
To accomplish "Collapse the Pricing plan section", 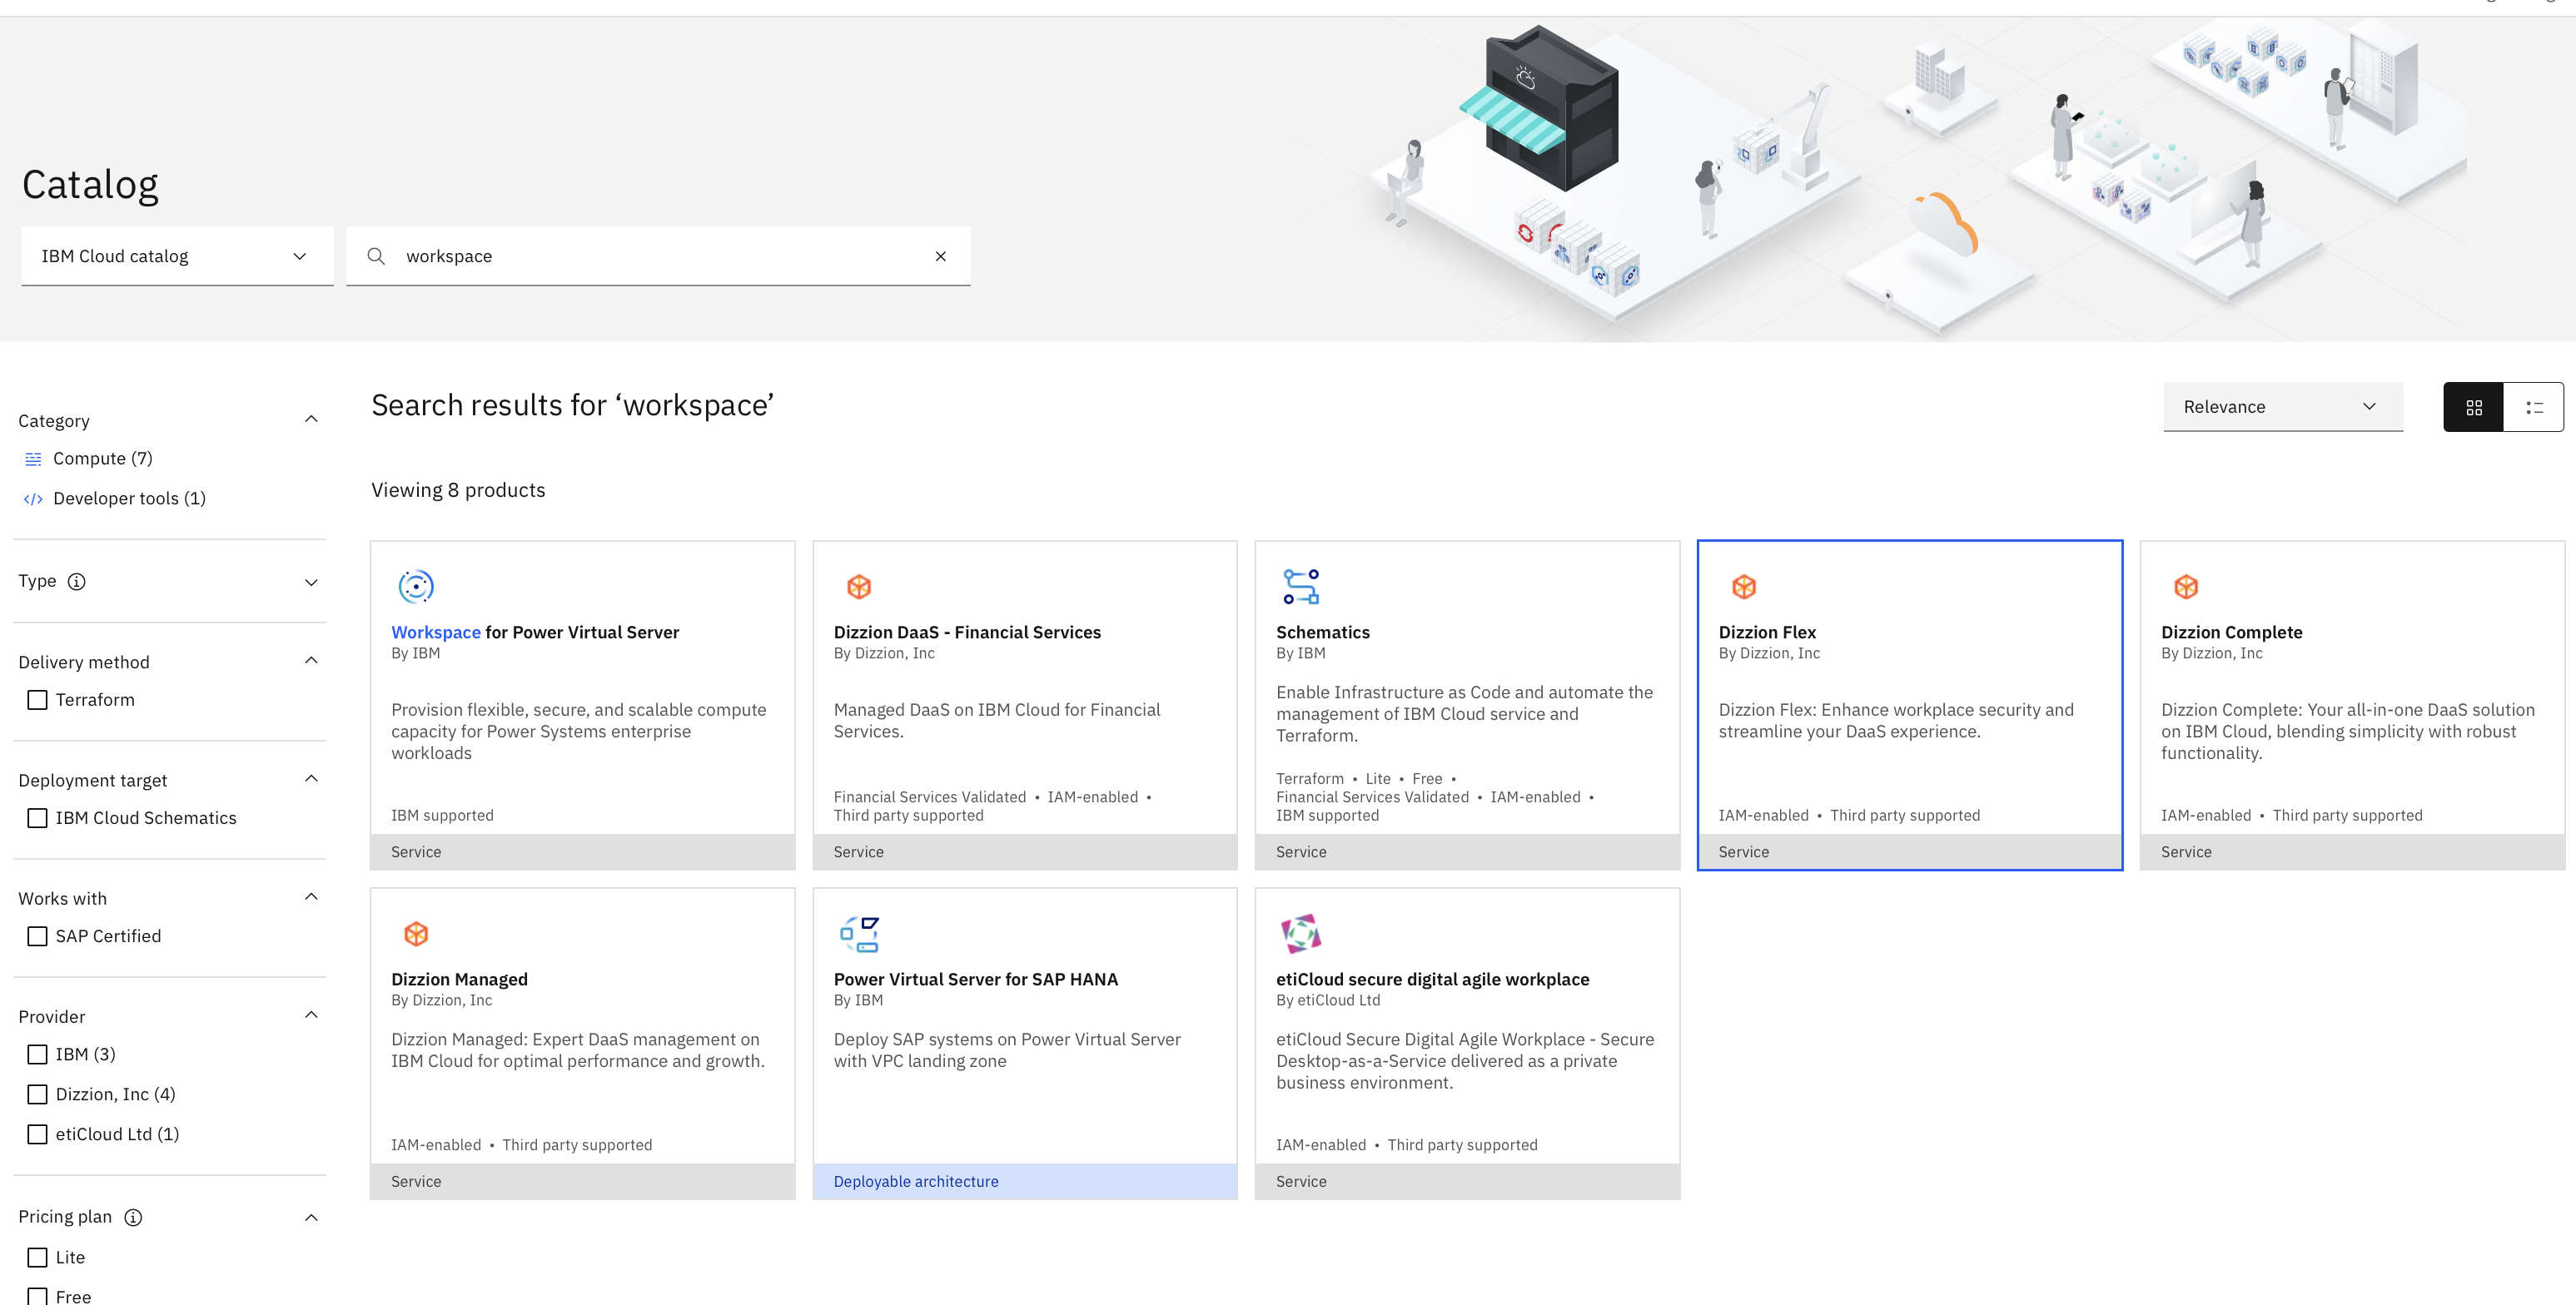I will pos(311,1217).
